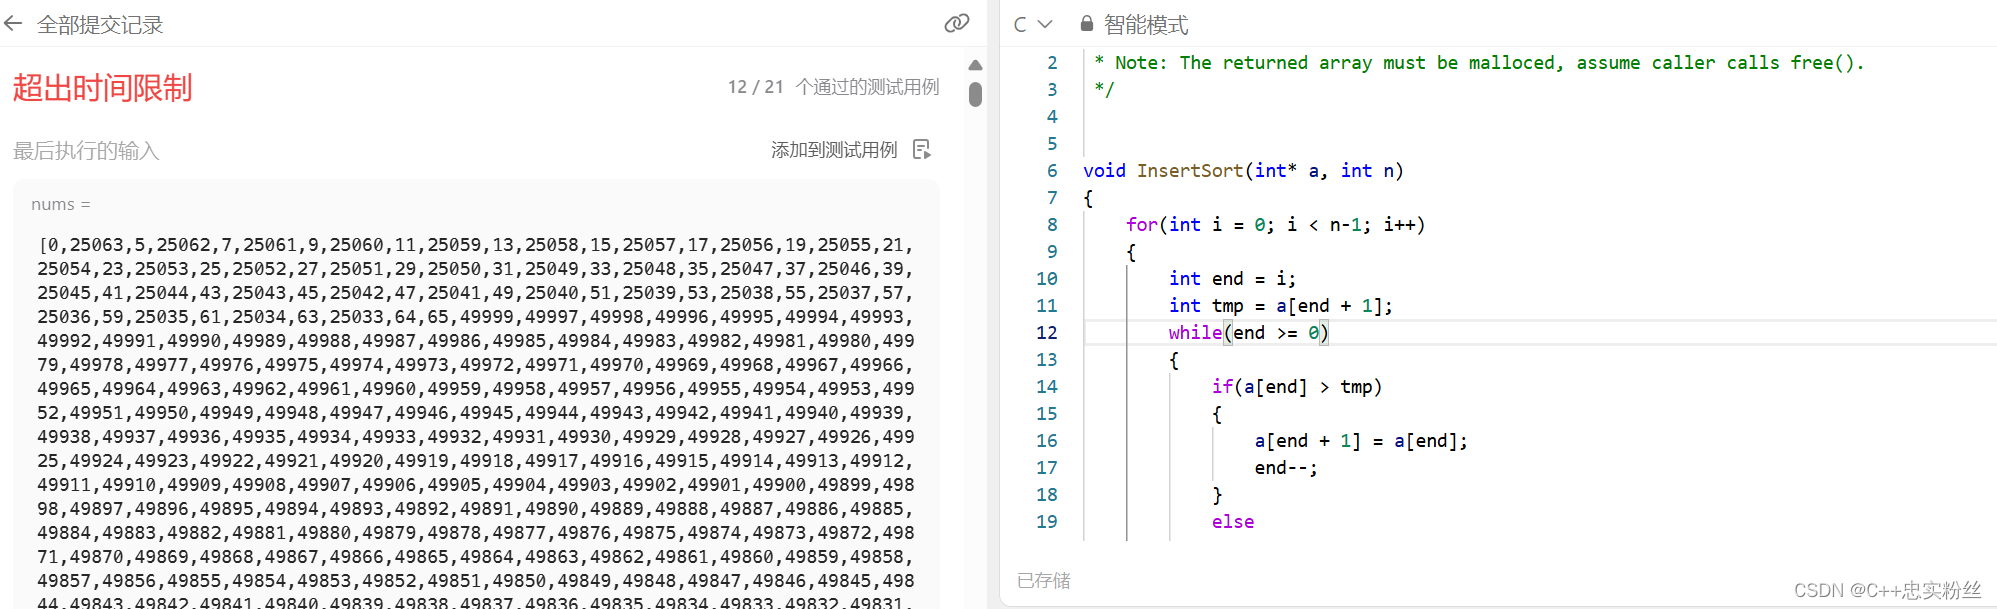Click the Note comment on line 2
The image size is (1997, 609).
click(1479, 63)
